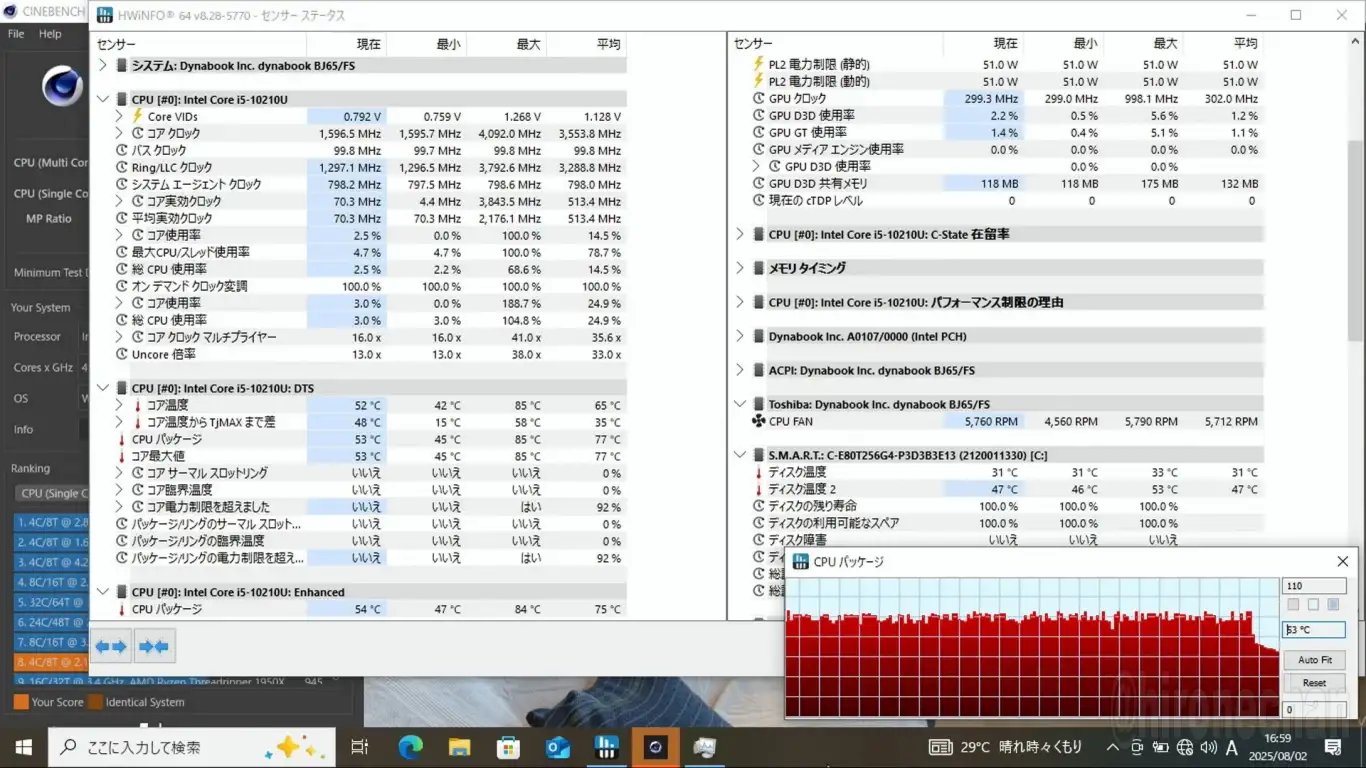Click the icon beside GPU クロック
The width and height of the screenshot is (1366, 768).
pyautogui.click(x=759, y=98)
